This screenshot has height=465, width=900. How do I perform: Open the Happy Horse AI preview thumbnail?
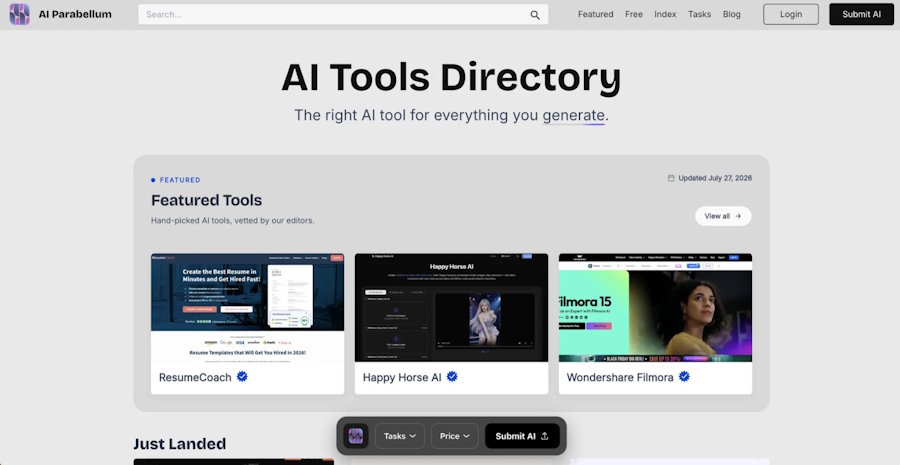(x=451, y=308)
